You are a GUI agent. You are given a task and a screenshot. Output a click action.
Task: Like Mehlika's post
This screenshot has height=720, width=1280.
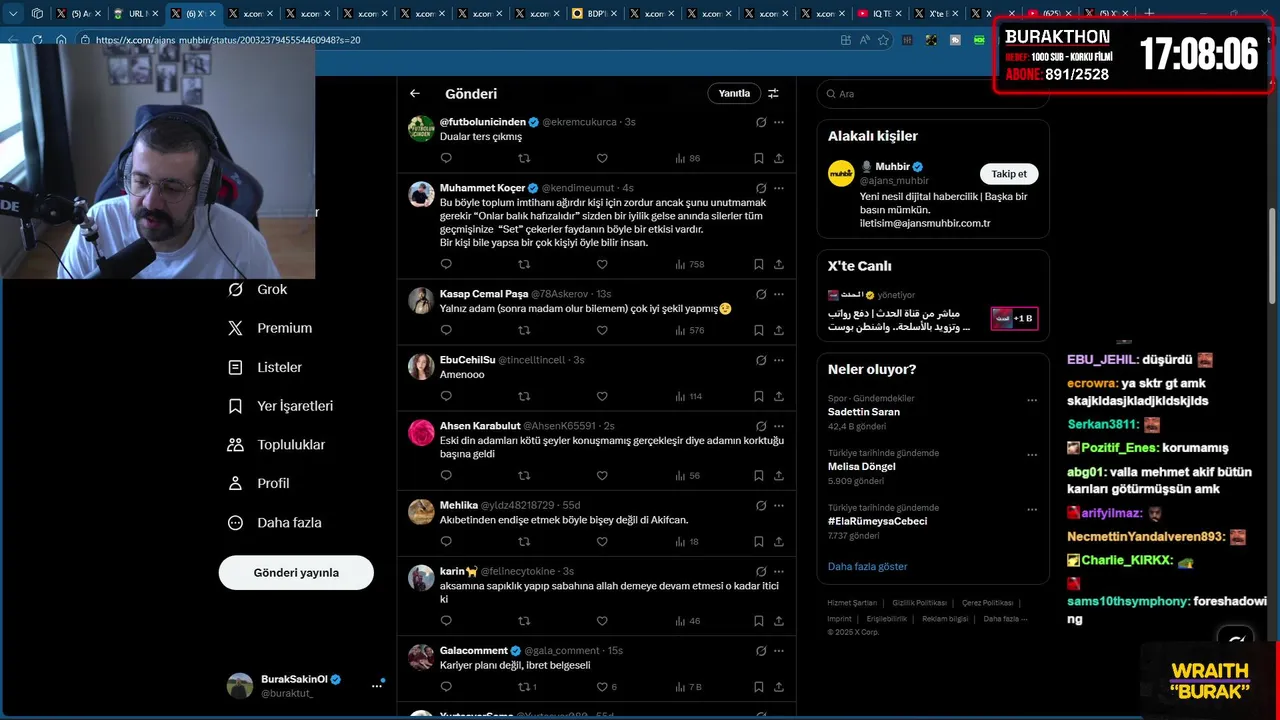(x=602, y=541)
